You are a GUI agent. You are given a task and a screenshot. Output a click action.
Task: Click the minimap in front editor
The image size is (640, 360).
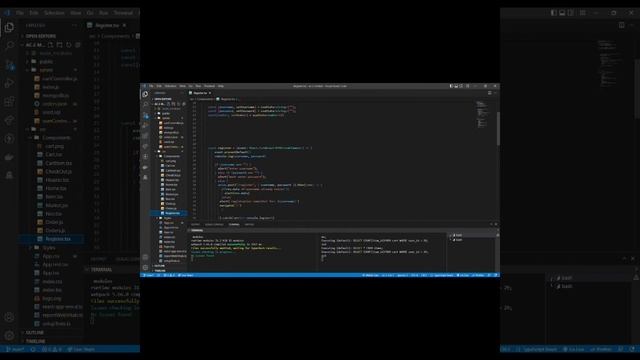click(482, 114)
